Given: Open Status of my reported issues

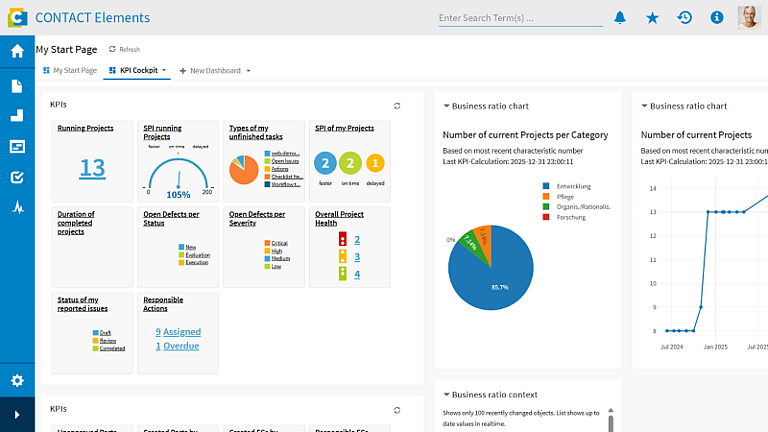Looking at the screenshot, I should tap(82, 304).
